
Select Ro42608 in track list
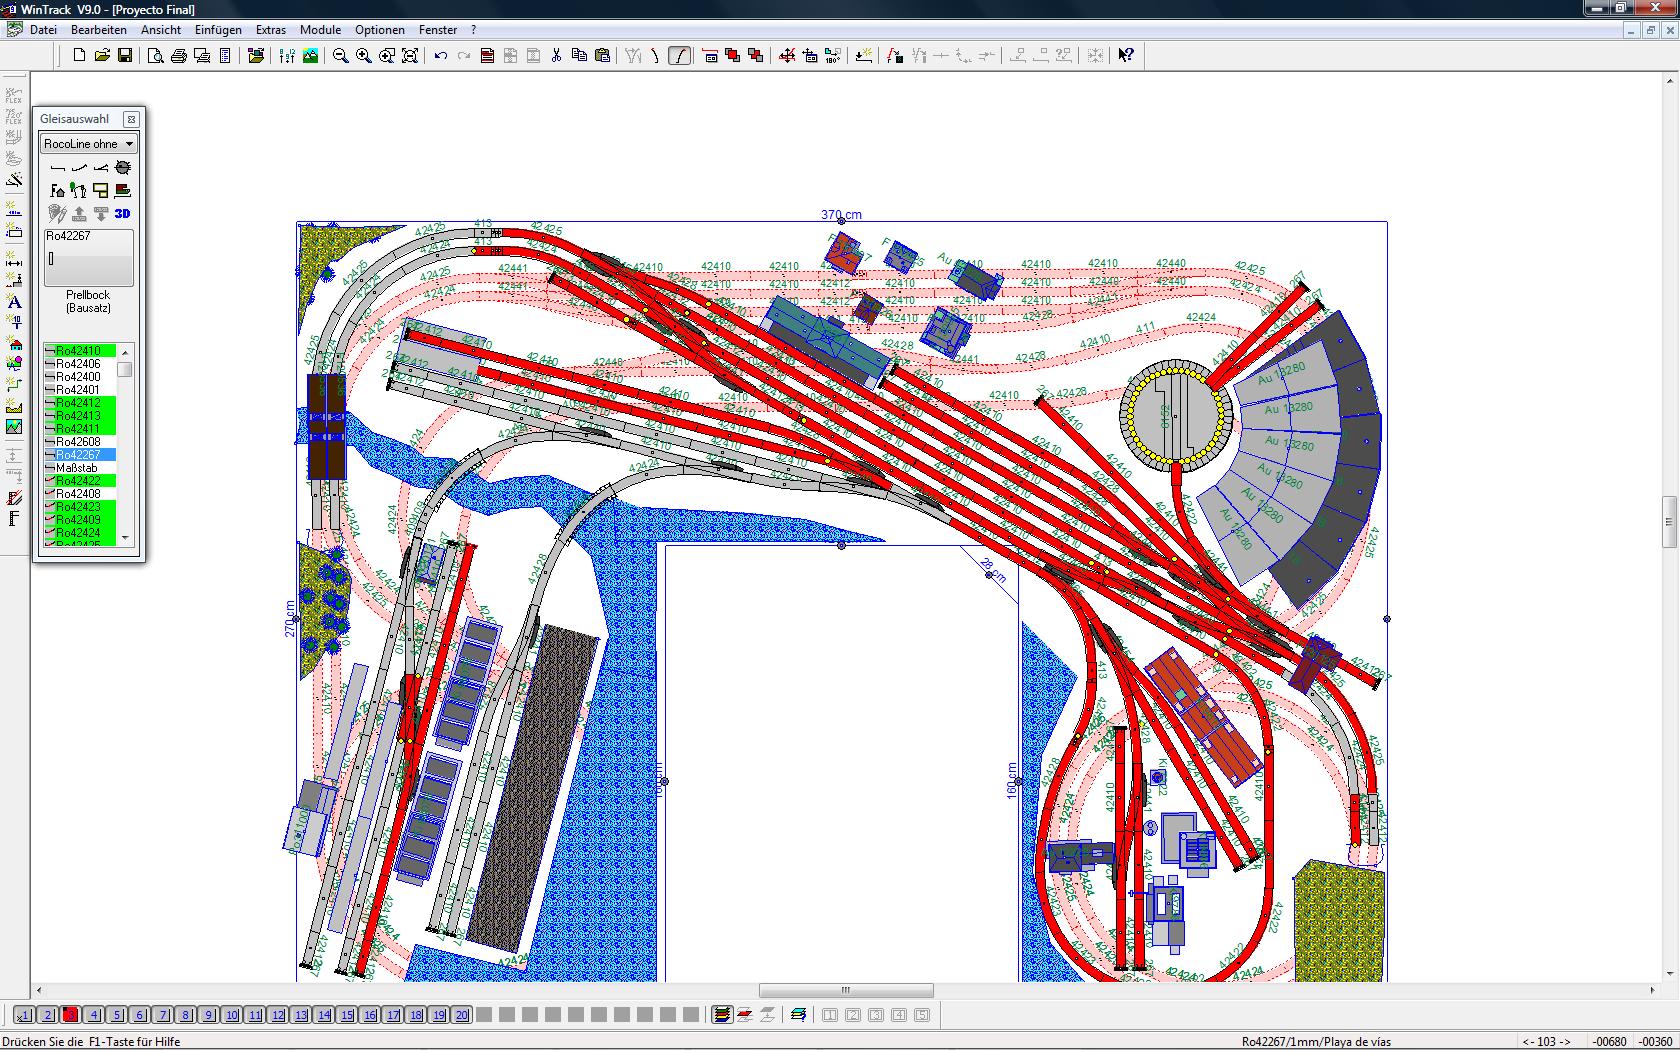point(78,442)
